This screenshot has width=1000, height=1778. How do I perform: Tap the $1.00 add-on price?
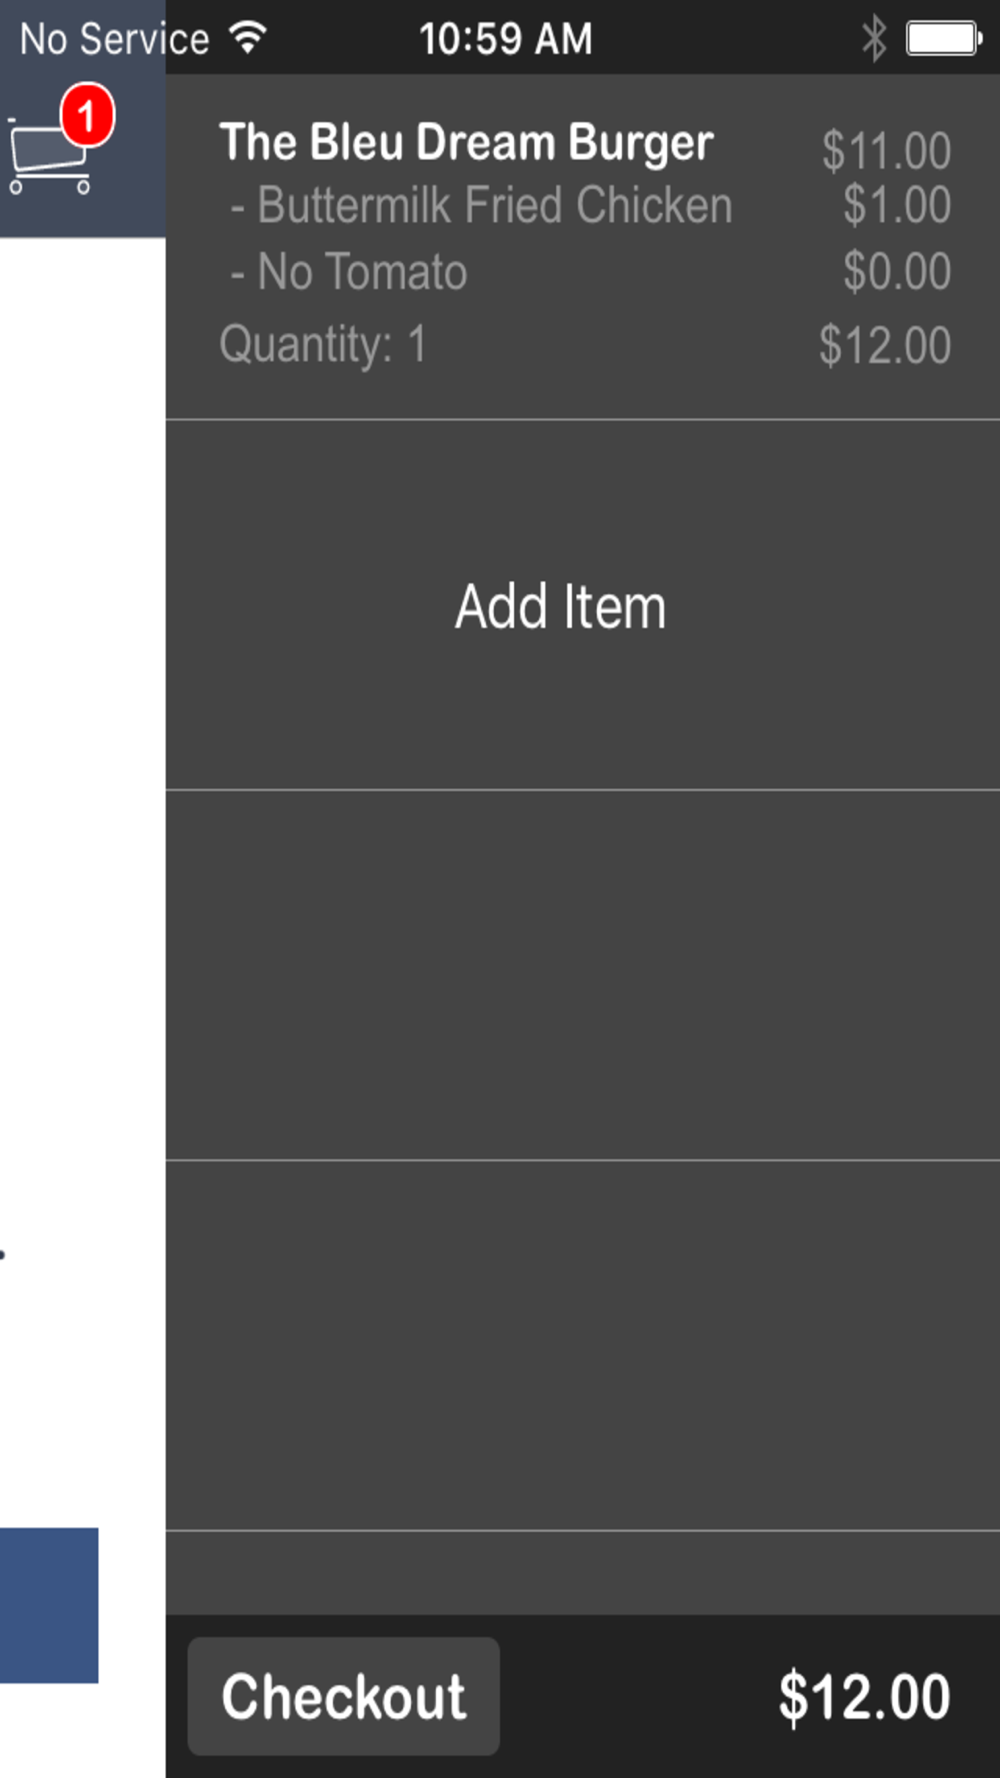pos(896,205)
